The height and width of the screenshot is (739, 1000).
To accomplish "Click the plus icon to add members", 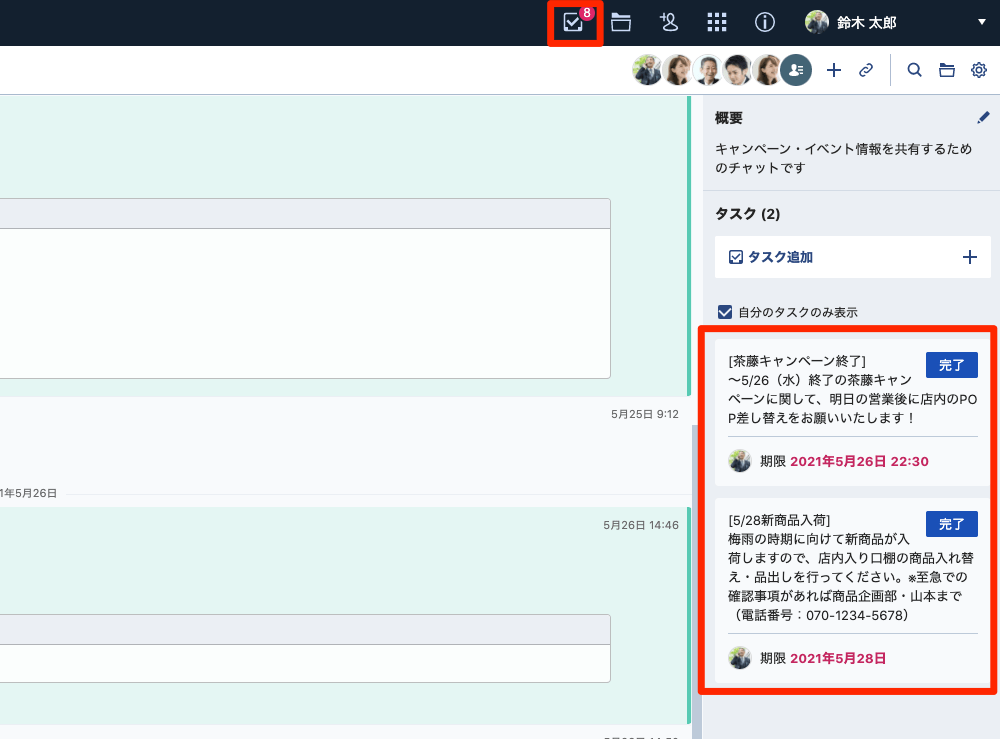I will click(834, 70).
